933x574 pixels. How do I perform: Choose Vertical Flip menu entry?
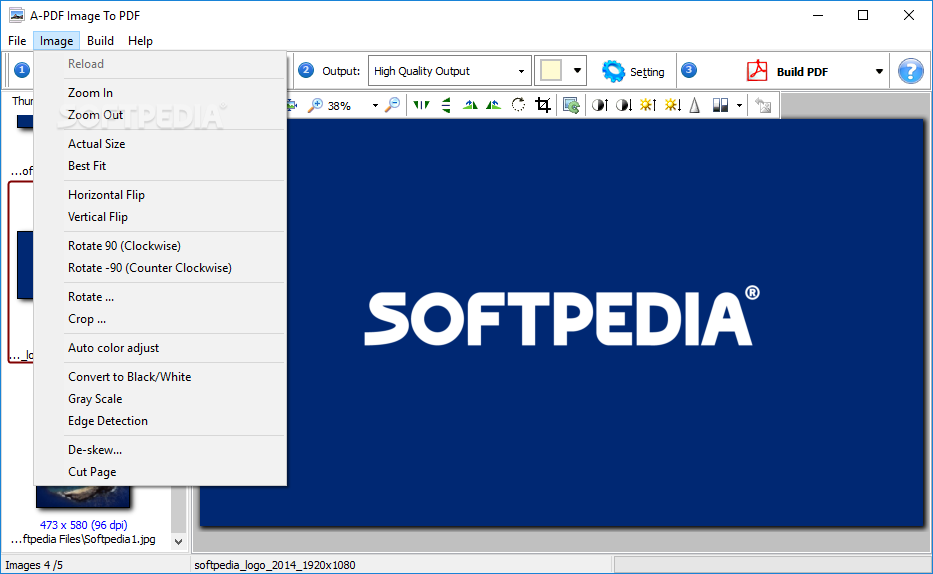point(161,217)
